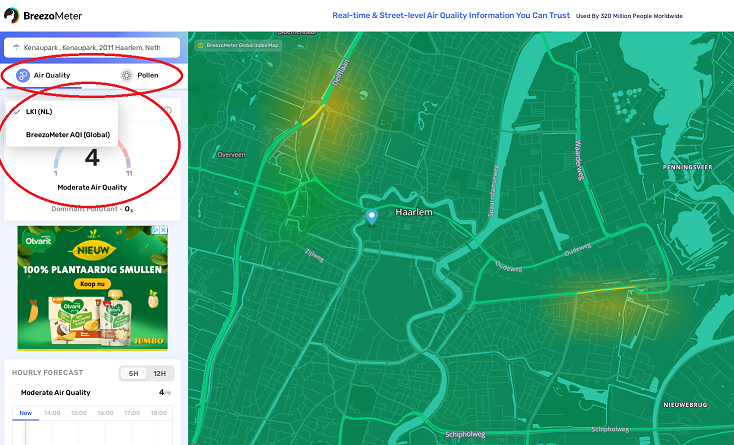
Task: Click the air quality gauge showing 4
Action: [92, 158]
